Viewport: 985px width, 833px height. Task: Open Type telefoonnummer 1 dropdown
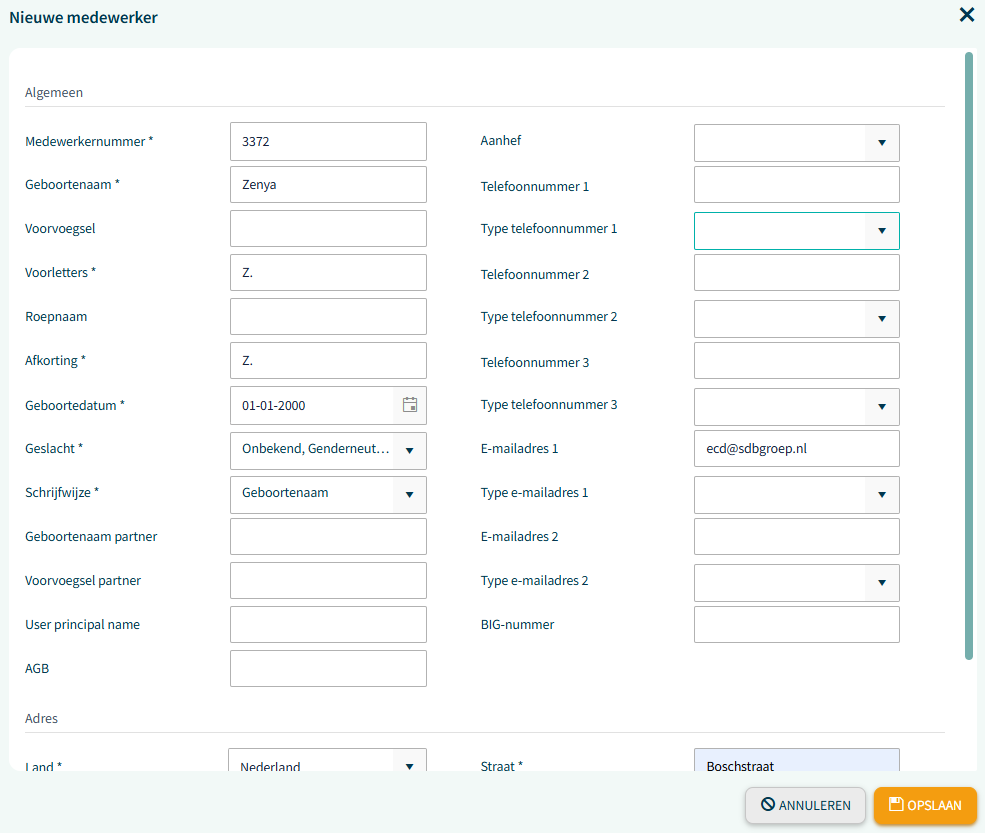tap(881, 231)
